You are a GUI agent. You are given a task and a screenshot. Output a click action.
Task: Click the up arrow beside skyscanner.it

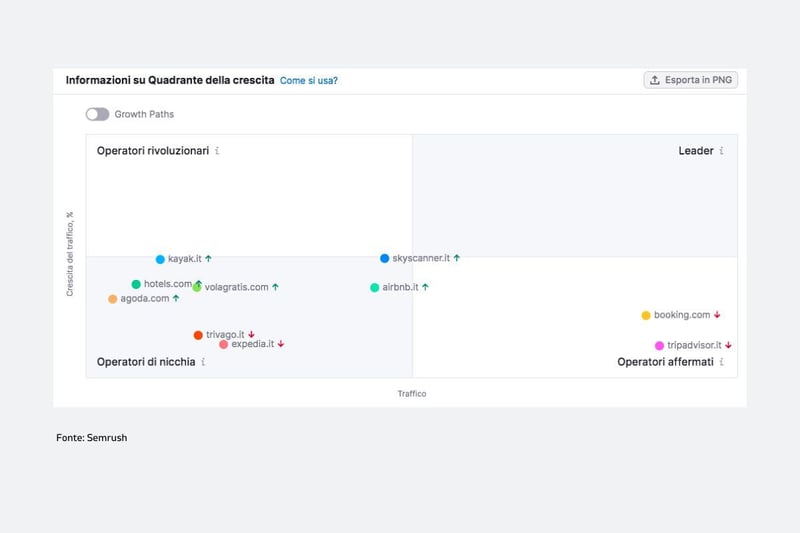coord(457,258)
